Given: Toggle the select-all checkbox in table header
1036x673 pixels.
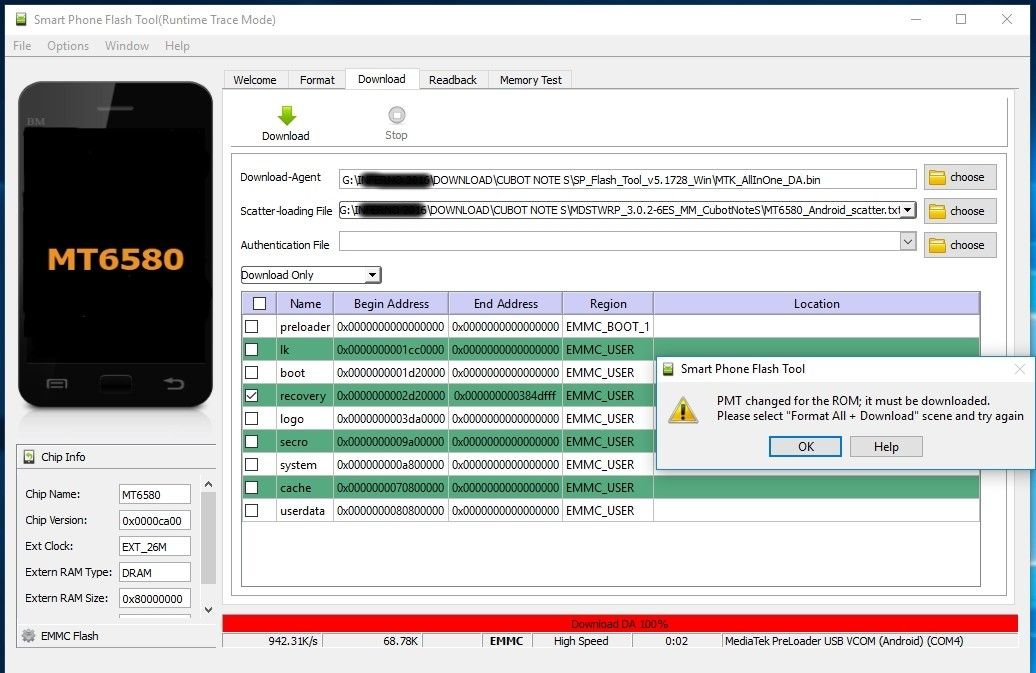Looking at the screenshot, I should click(260, 304).
